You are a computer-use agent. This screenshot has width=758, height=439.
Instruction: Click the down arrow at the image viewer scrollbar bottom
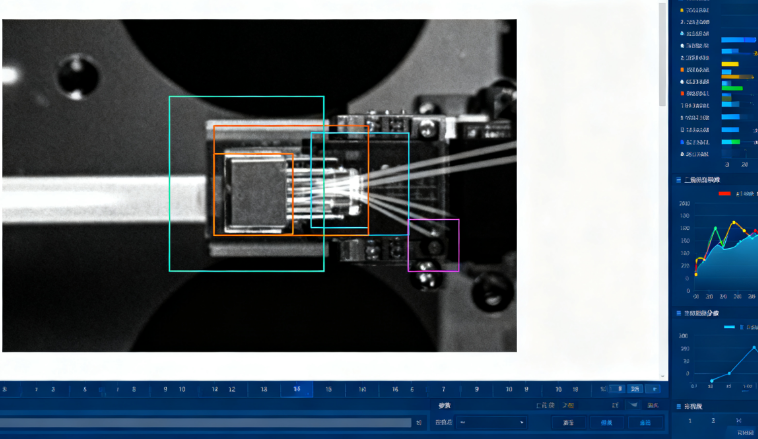click(662, 376)
